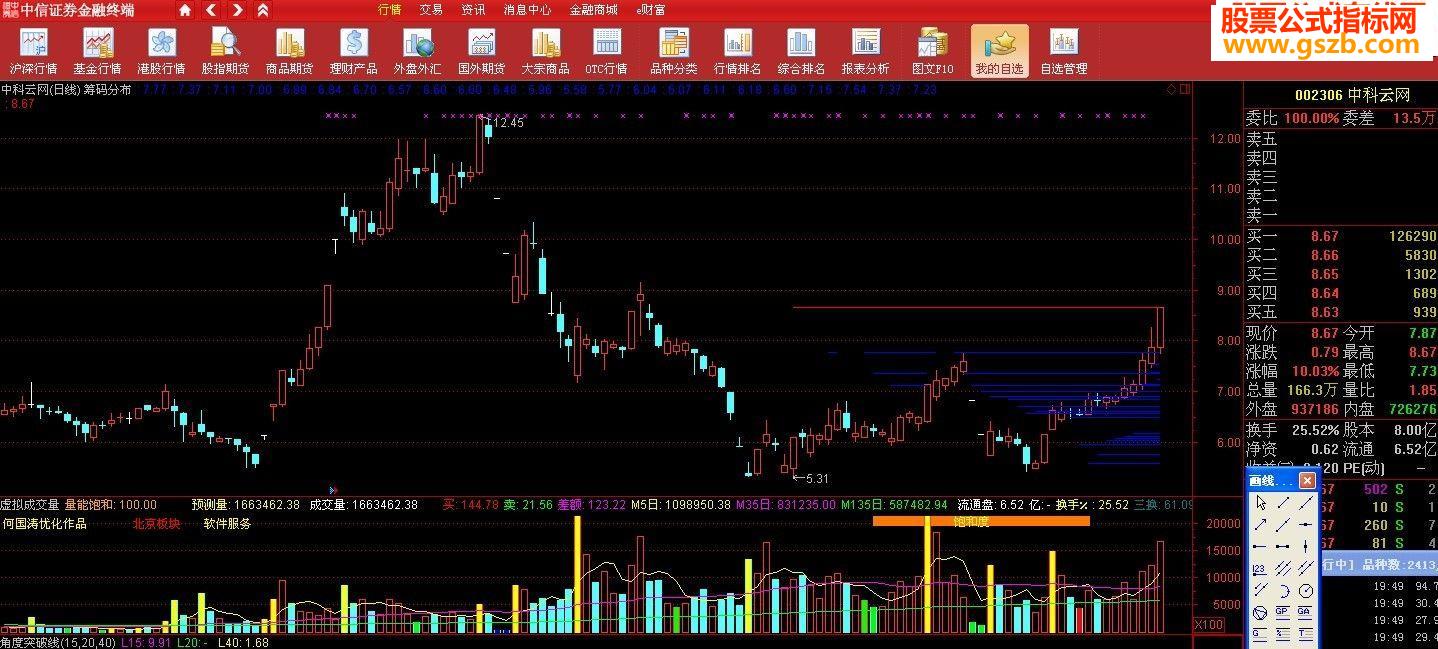Open 外盘外汇 foreign exchange icon
This screenshot has height=649, width=1438.
tap(417, 50)
